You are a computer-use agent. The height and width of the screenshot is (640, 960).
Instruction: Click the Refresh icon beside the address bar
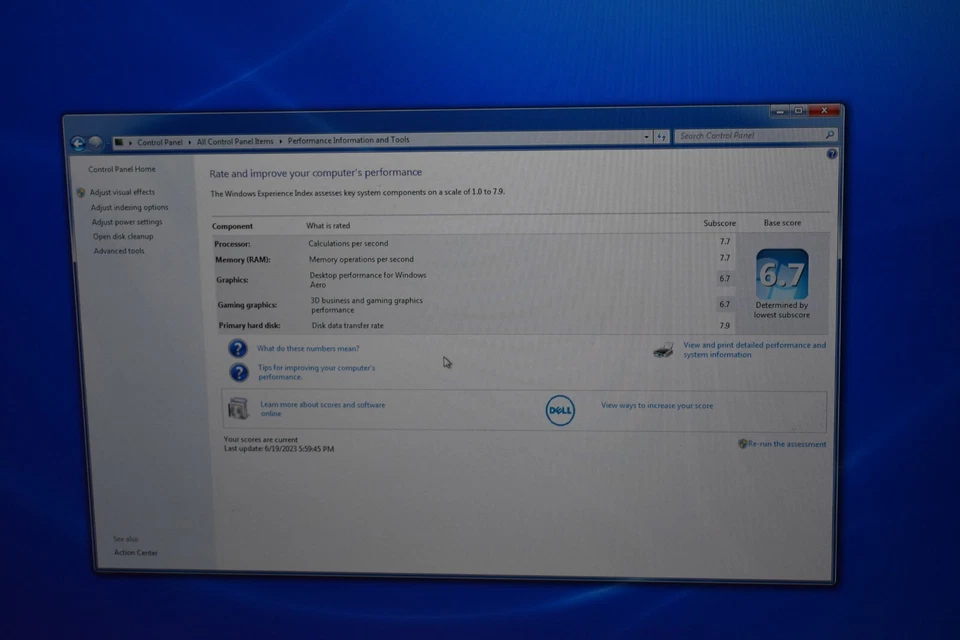coord(661,136)
